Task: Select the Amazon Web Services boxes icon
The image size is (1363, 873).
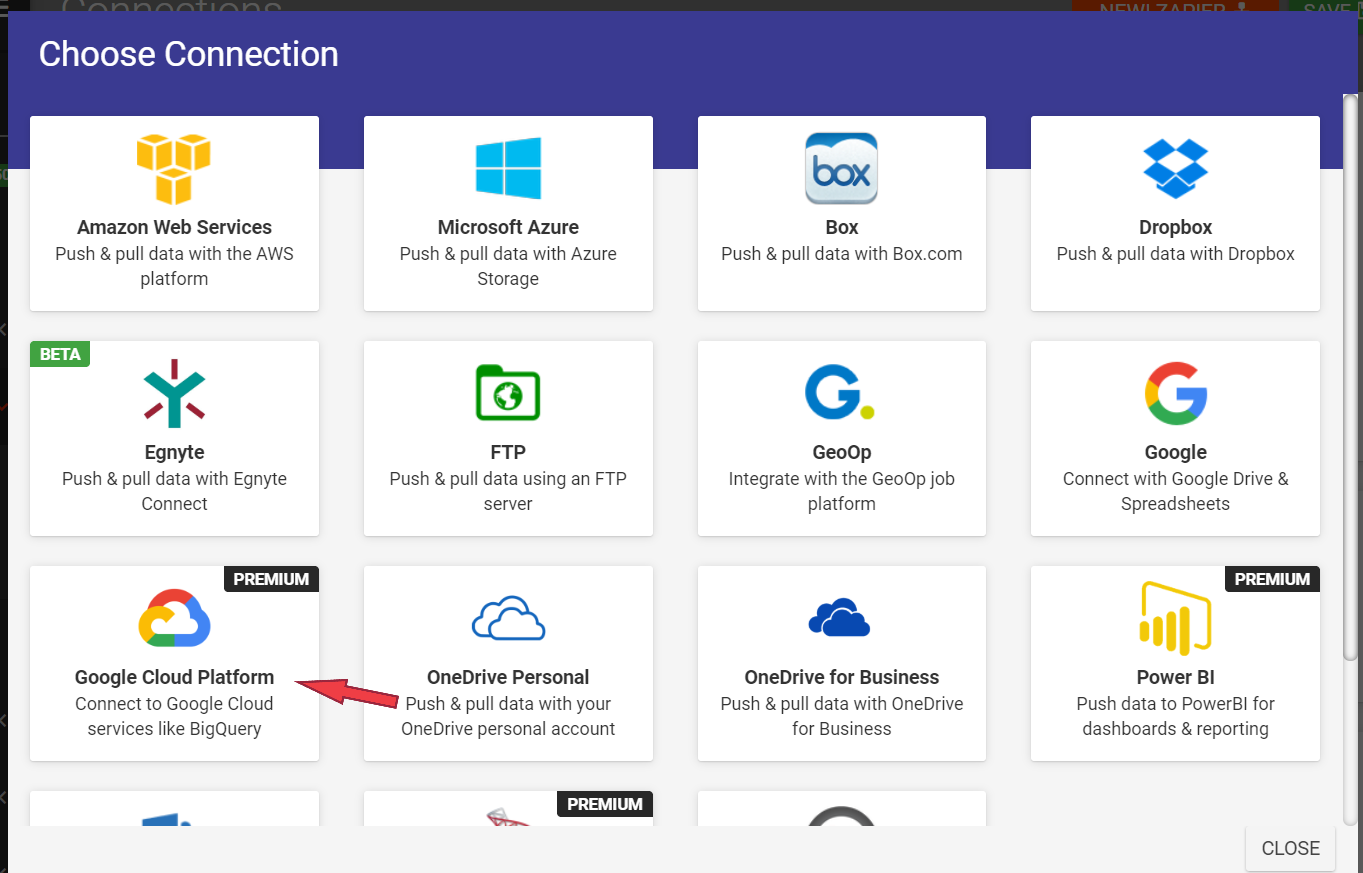Action: 174,169
